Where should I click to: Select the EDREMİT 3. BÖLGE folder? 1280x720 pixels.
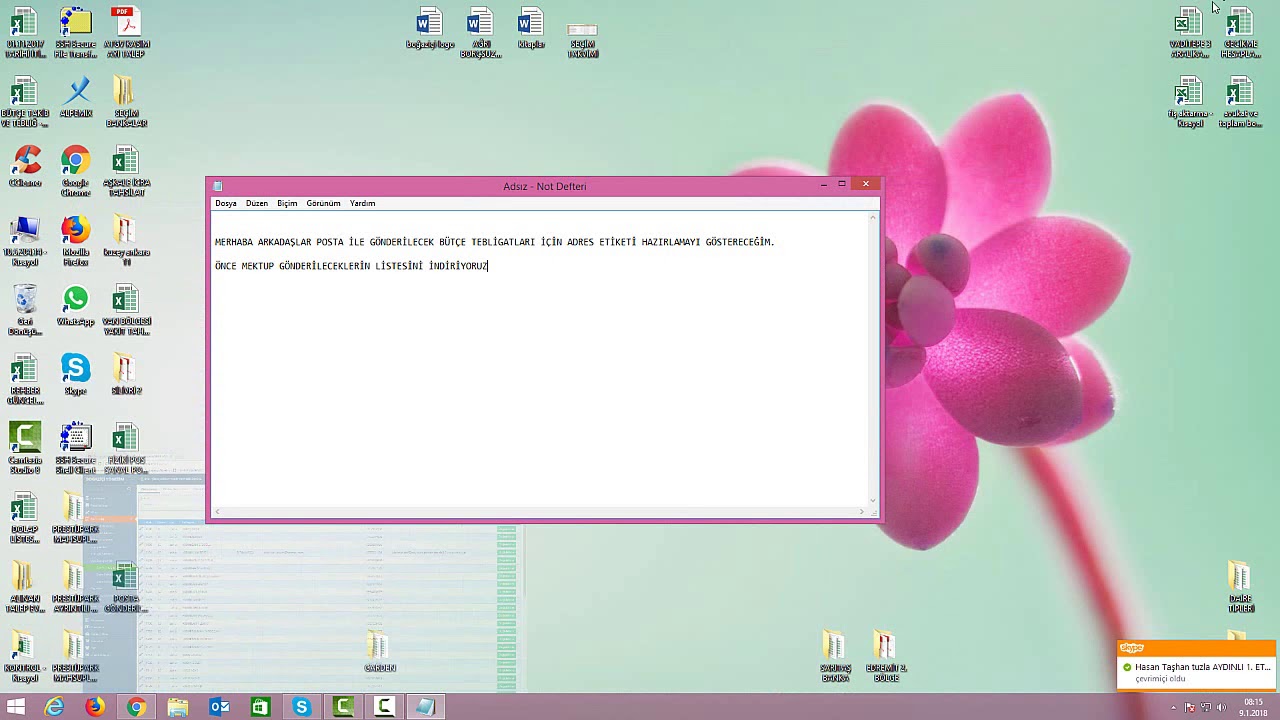point(886,656)
